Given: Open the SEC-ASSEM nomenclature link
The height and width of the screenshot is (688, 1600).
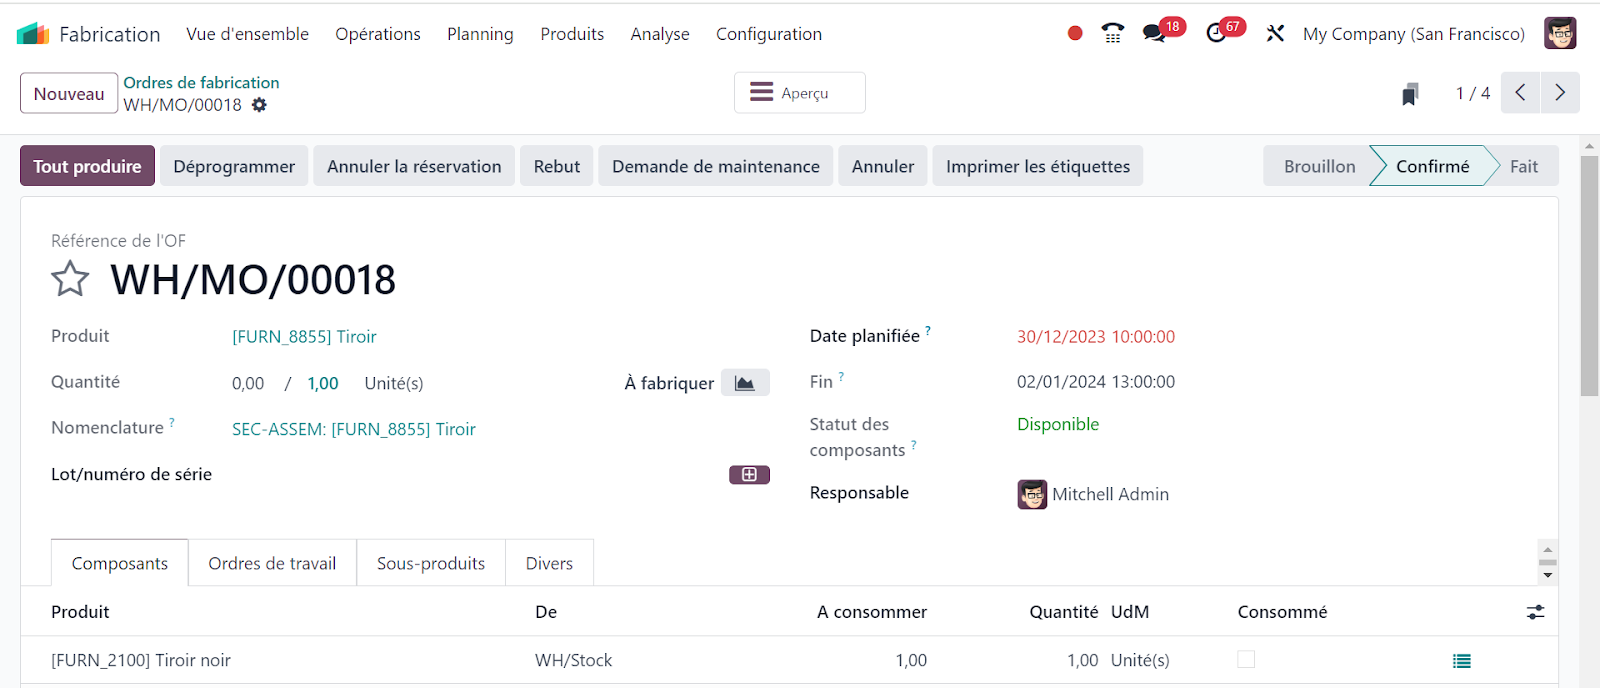Looking at the screenshot, I should (353, 429).
